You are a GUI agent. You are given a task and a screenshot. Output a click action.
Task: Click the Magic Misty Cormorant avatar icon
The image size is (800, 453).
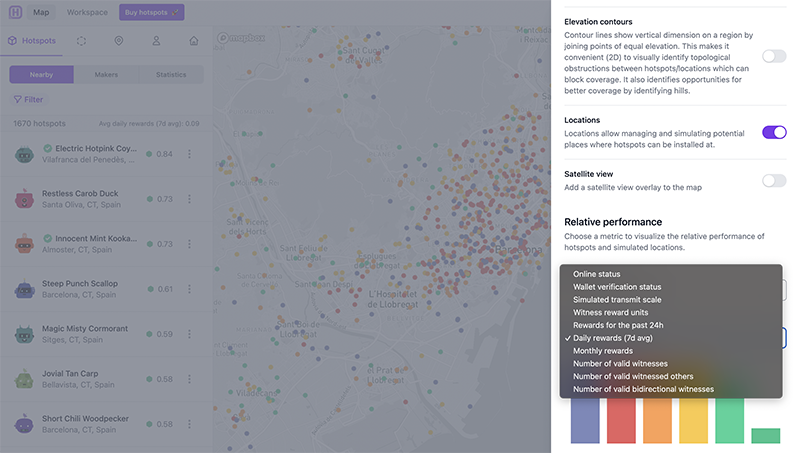(25, 334)
